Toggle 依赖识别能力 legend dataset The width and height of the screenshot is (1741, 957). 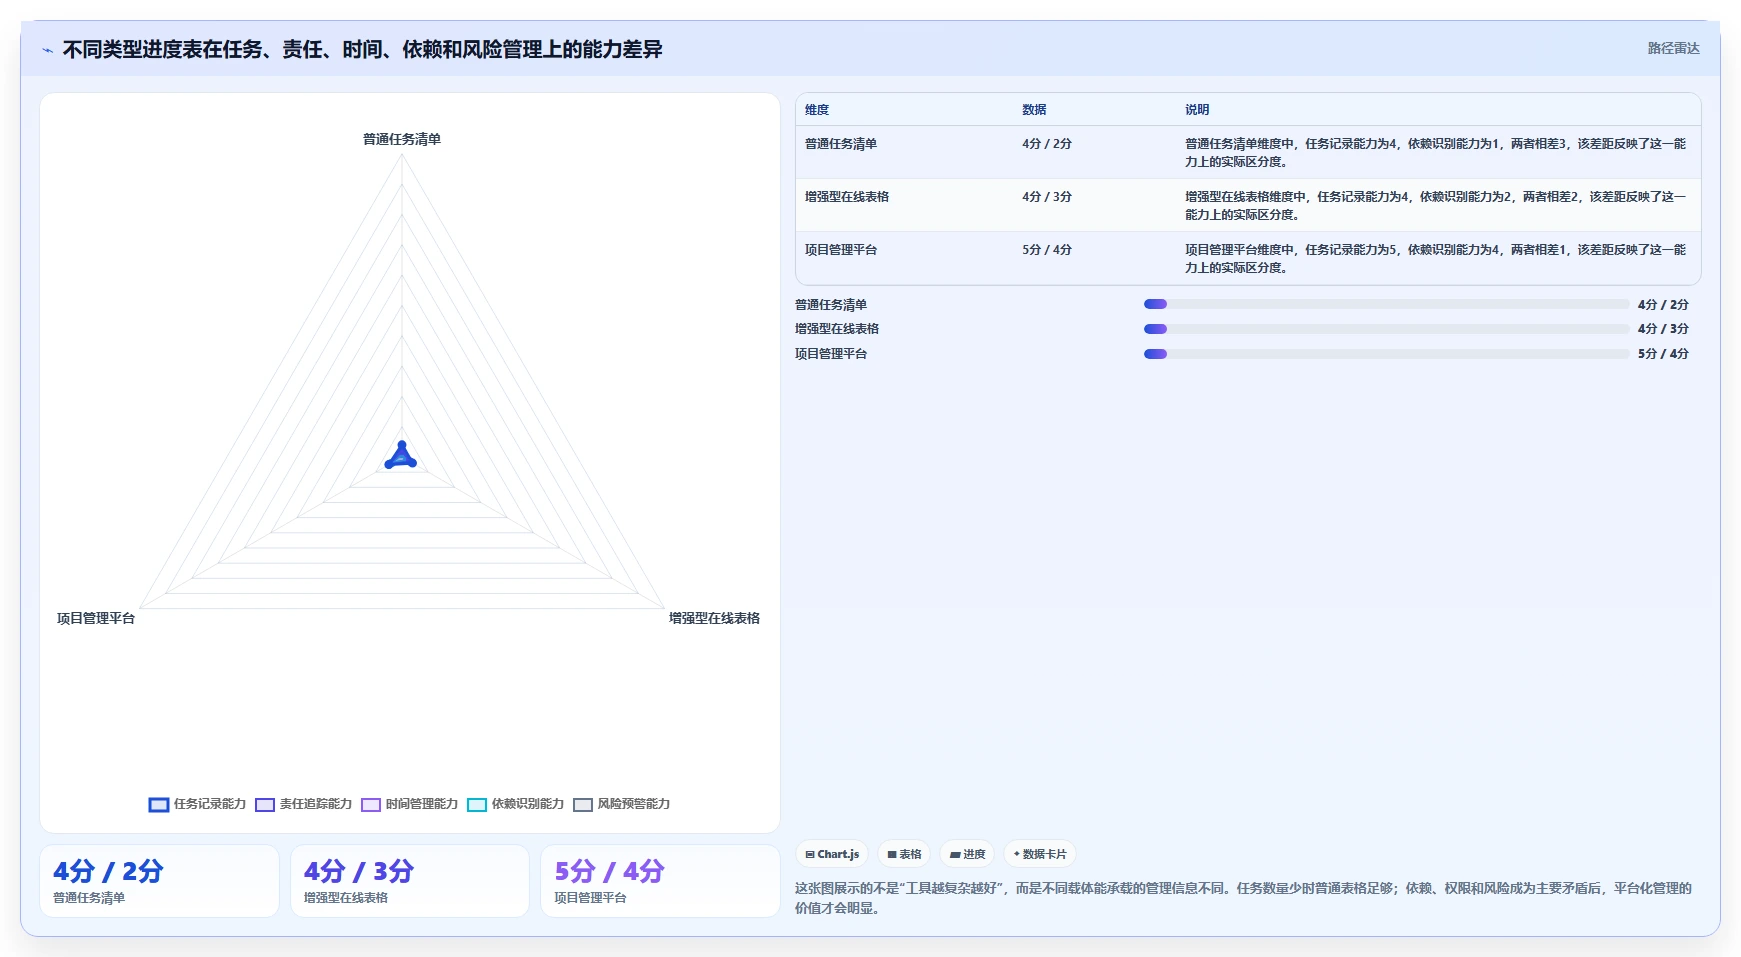[516, 804]
